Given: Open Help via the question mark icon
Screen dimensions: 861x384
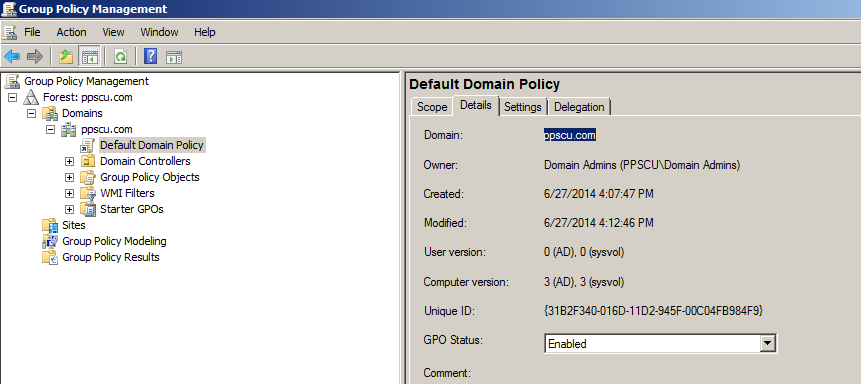Looking at the screenshot, I should 150,56.
